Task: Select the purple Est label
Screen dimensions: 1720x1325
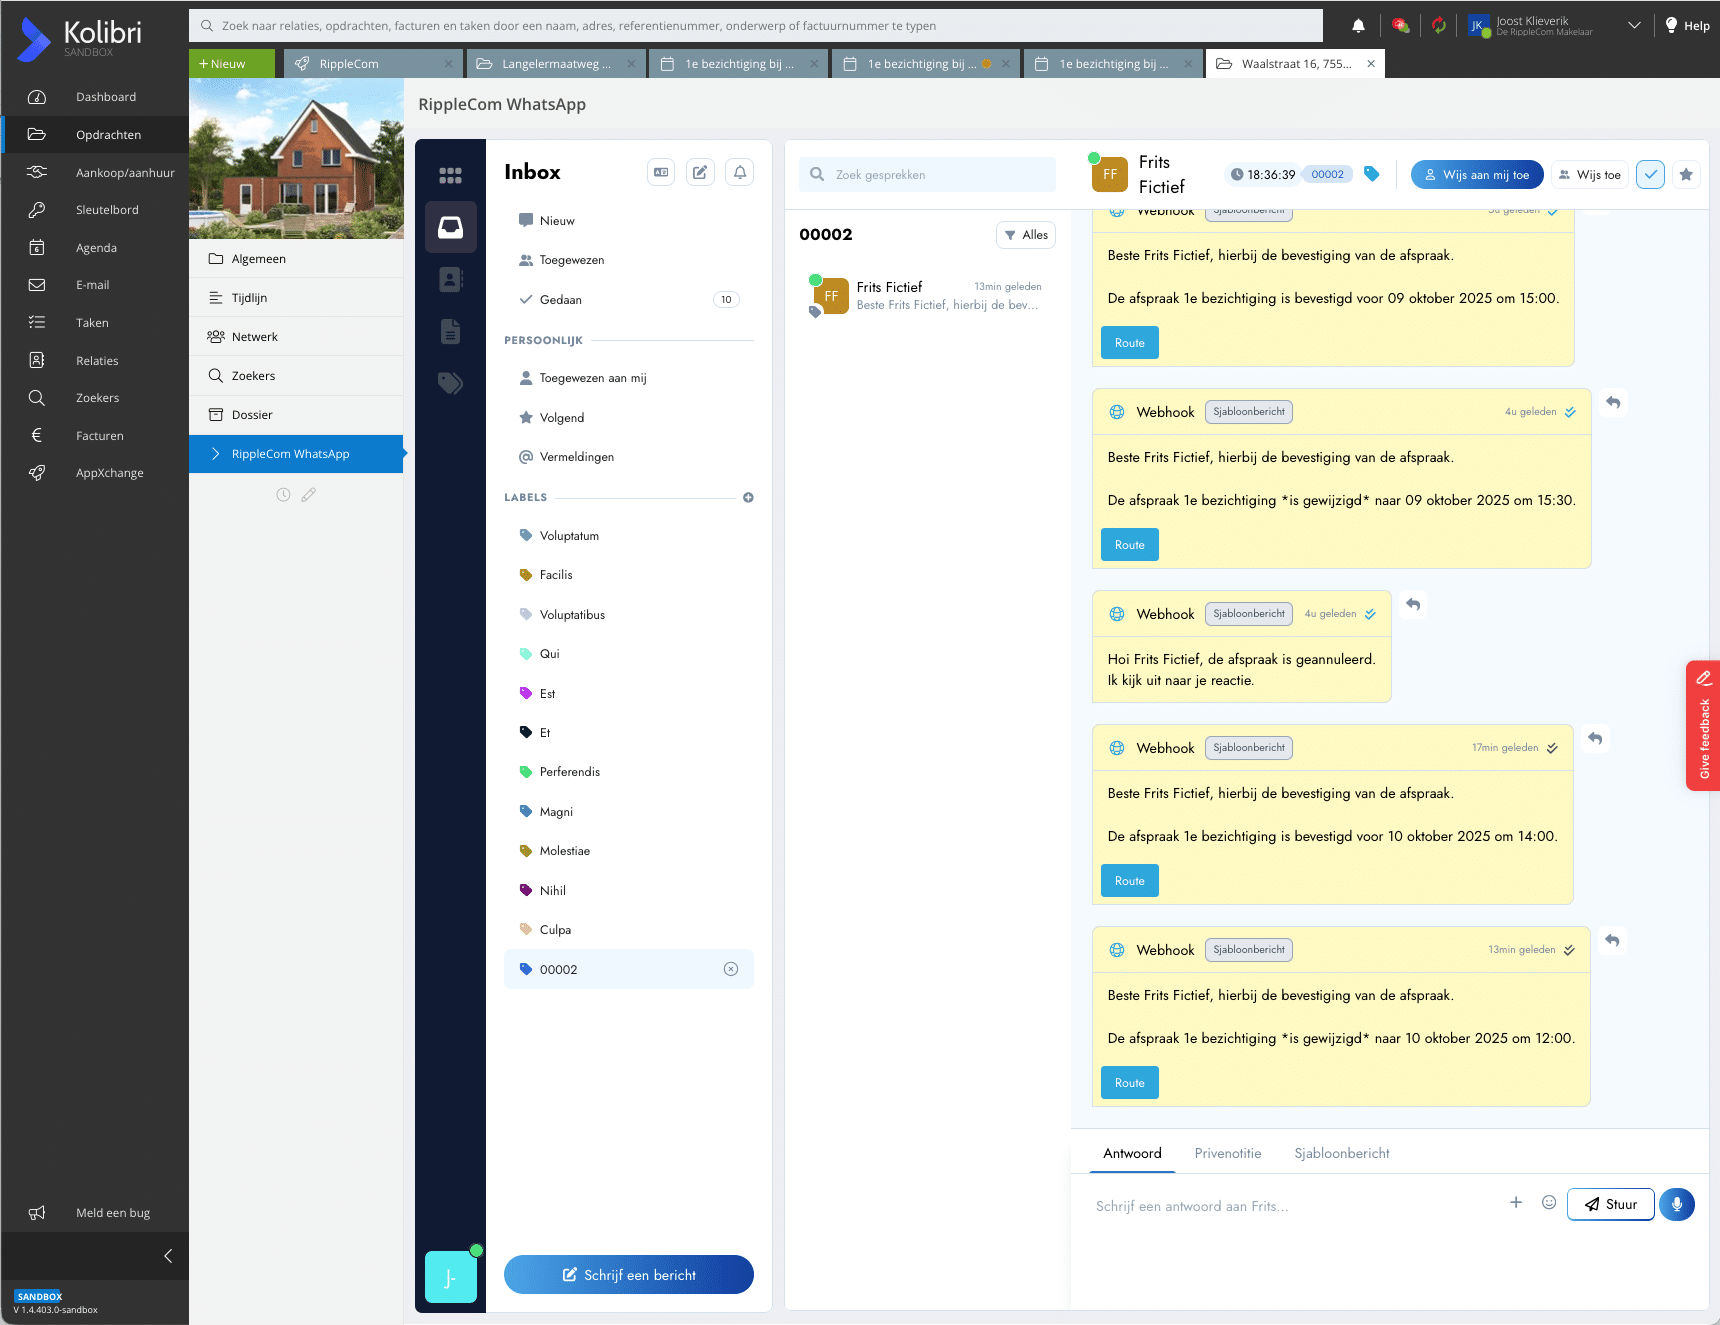Action: click(x=547, y=693)
